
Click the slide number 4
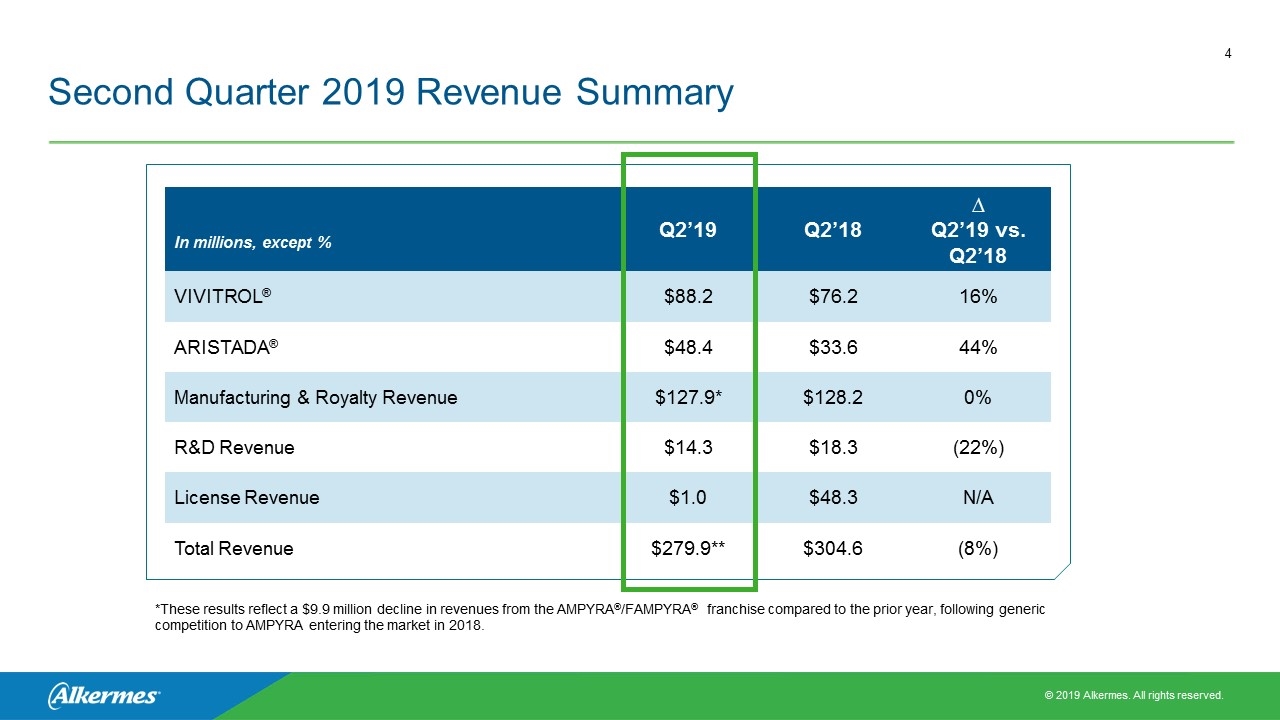1228,55
